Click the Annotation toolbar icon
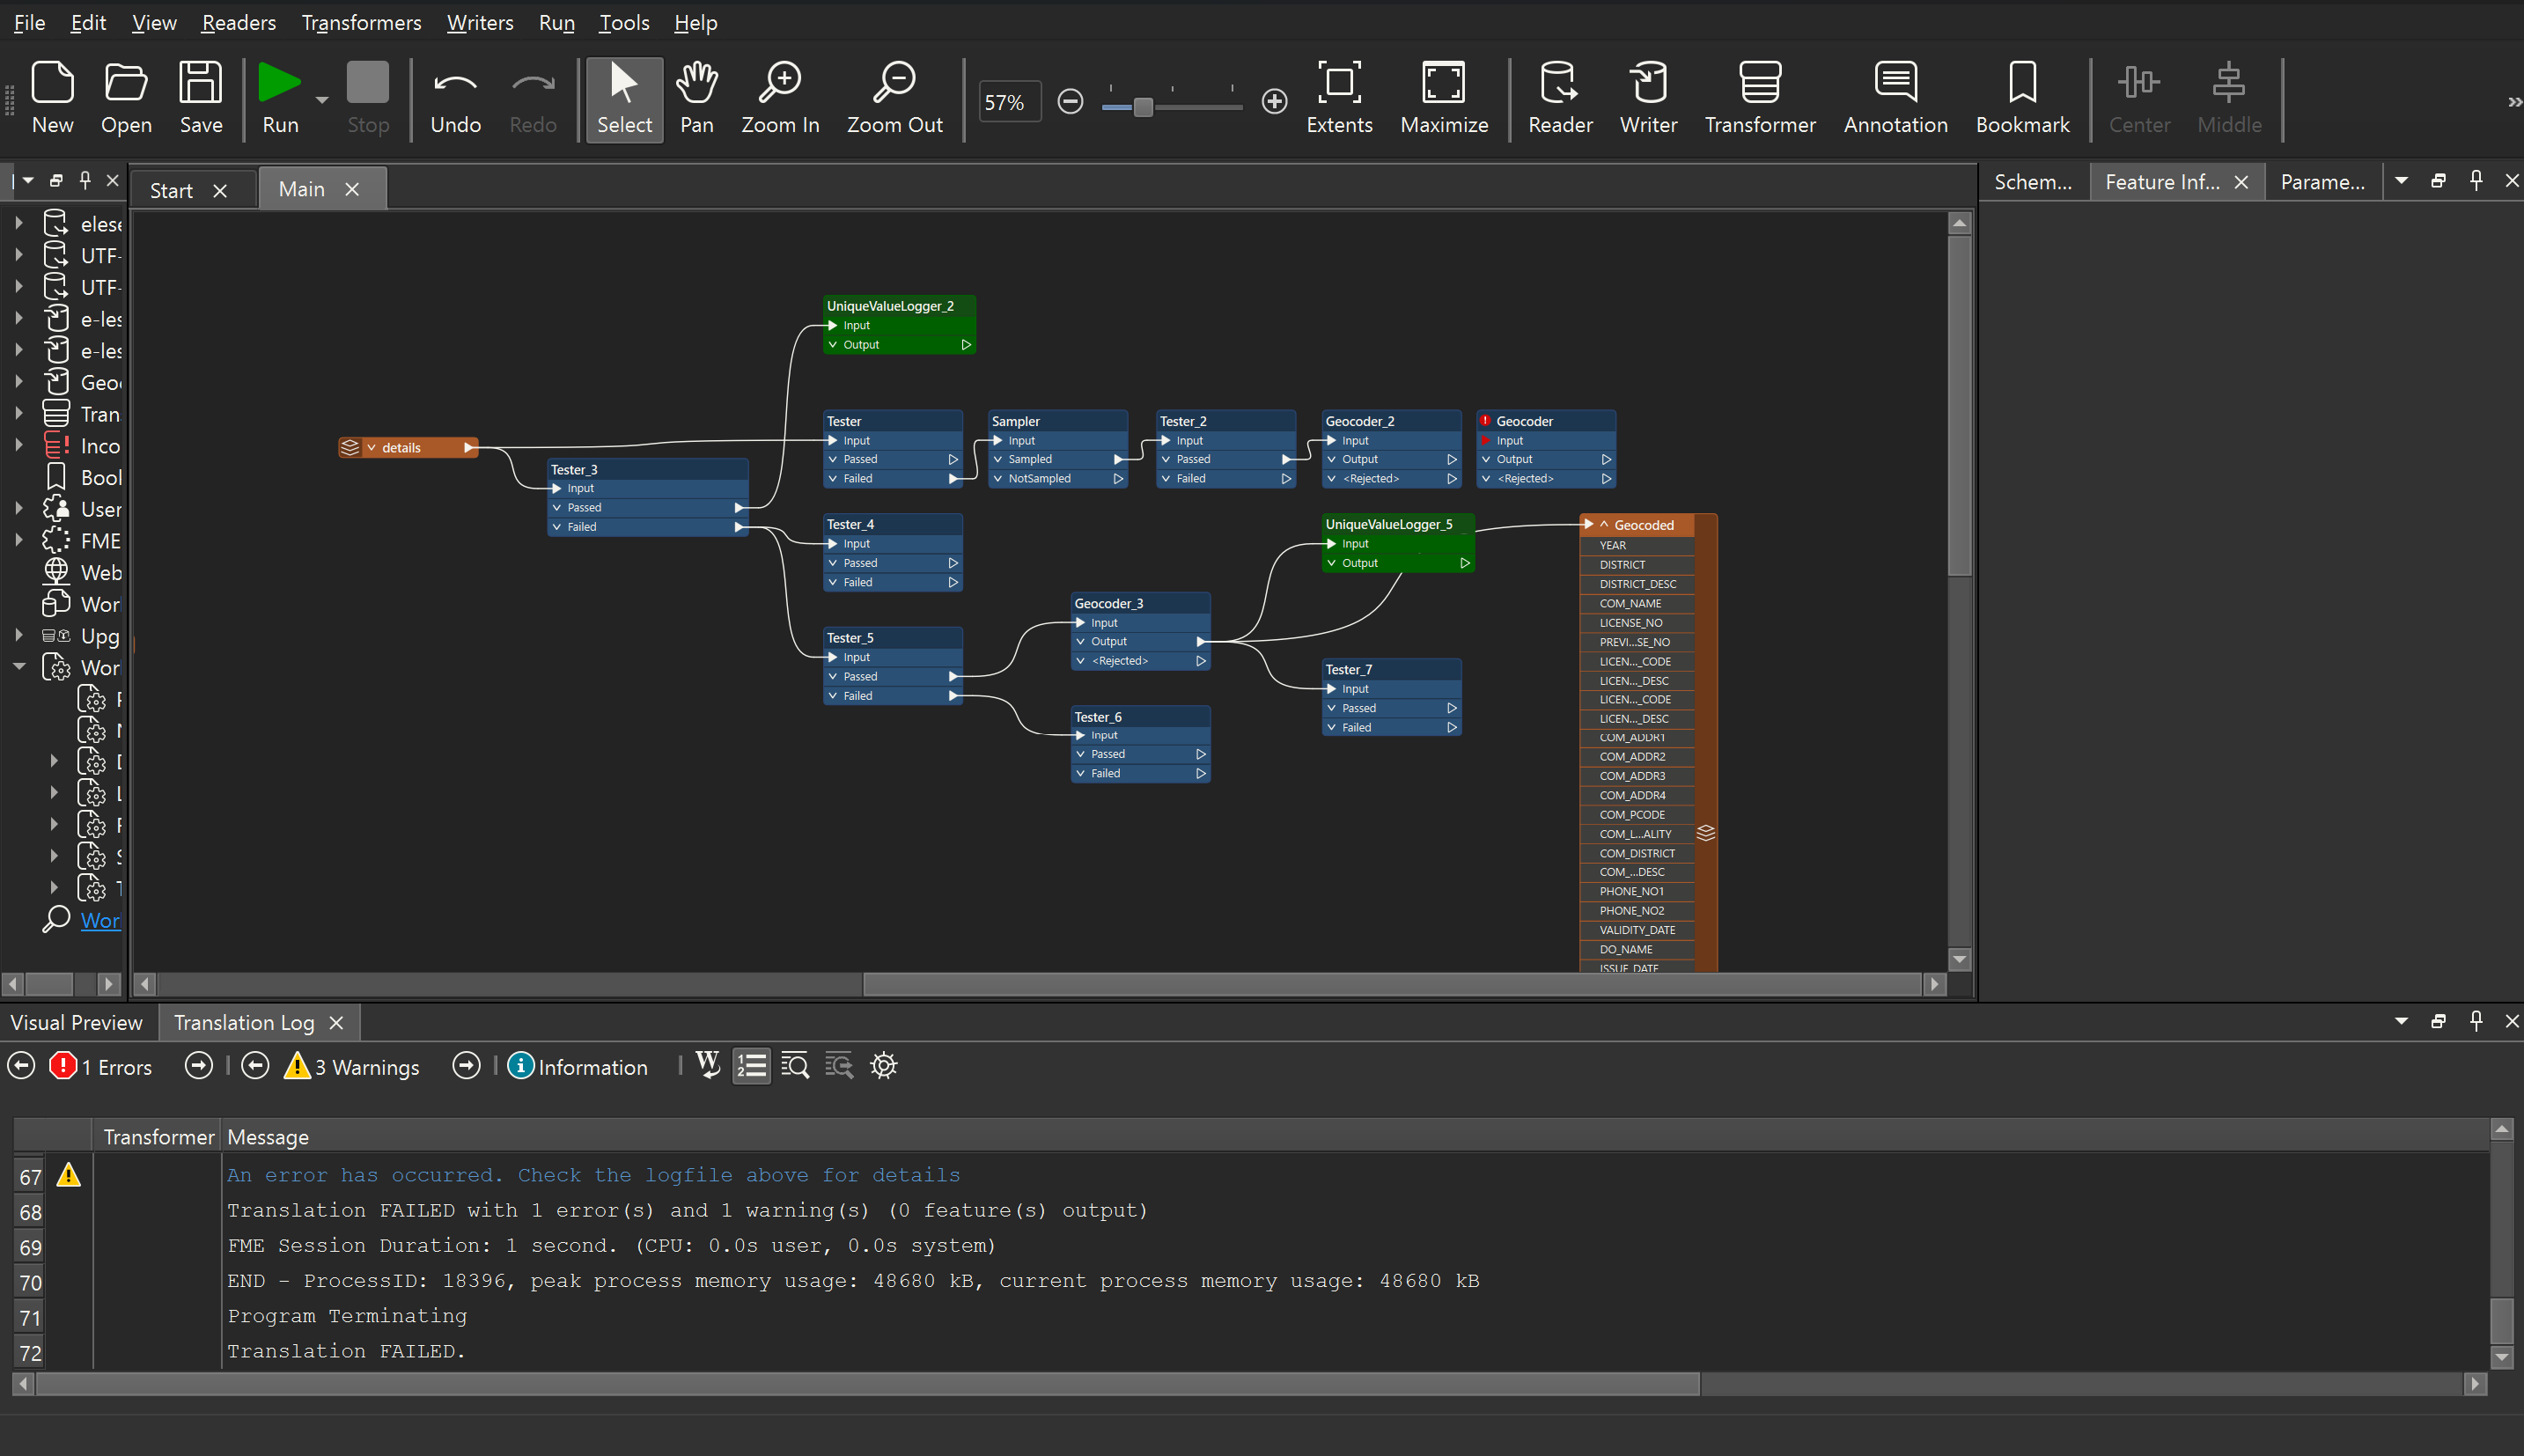 pyautogui.click(x=1895, y=84)
